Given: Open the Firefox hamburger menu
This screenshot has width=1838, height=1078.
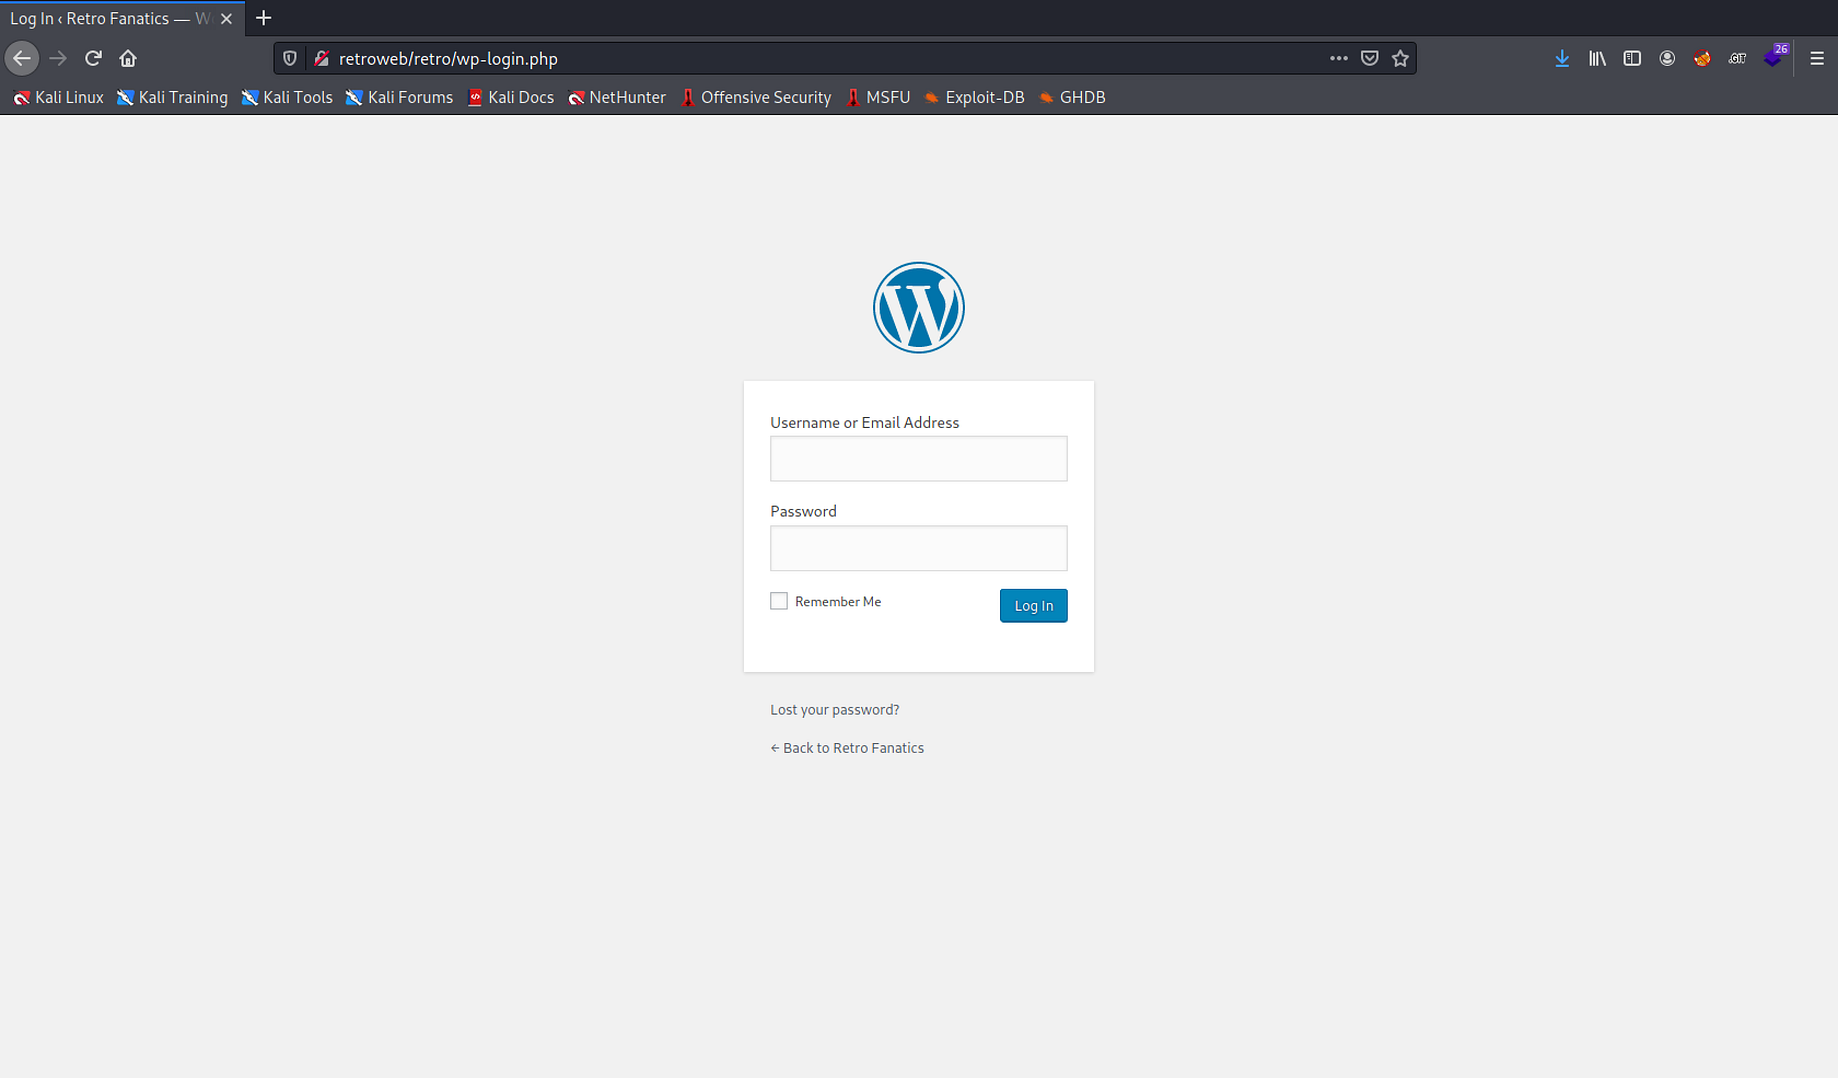Looking at the screenshot, I should click(x=1817, y=58).
